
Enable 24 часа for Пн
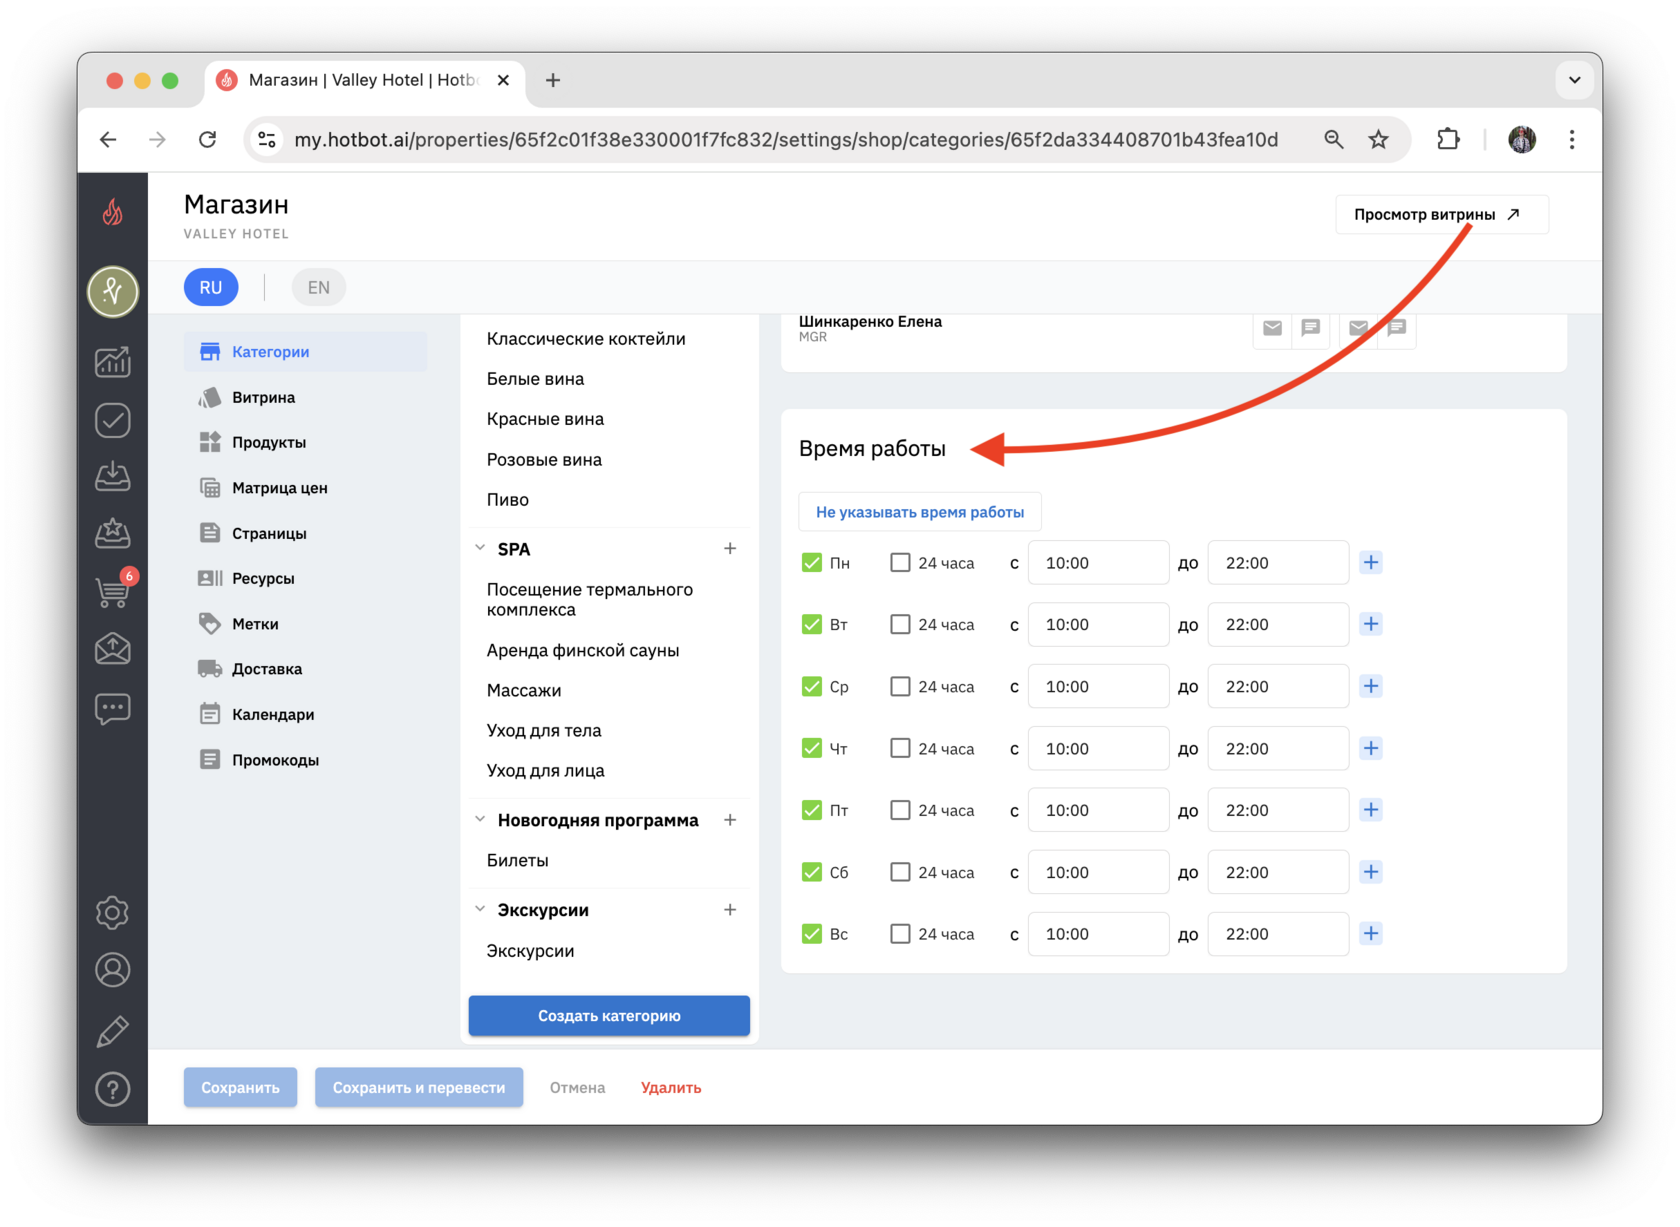tap(900, 563)
